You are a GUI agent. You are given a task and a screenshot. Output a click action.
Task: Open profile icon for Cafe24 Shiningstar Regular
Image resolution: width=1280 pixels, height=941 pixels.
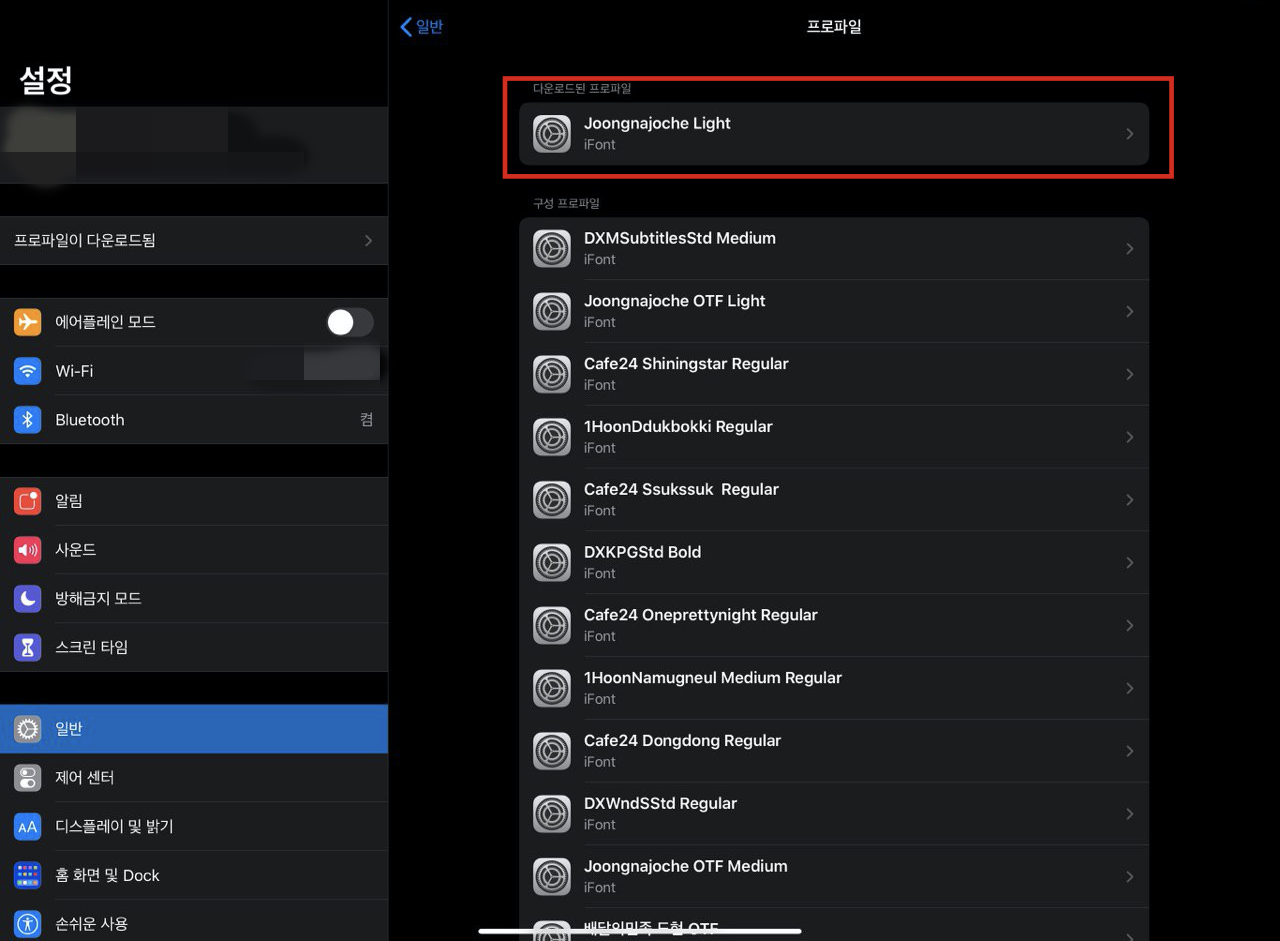[552, 374]
